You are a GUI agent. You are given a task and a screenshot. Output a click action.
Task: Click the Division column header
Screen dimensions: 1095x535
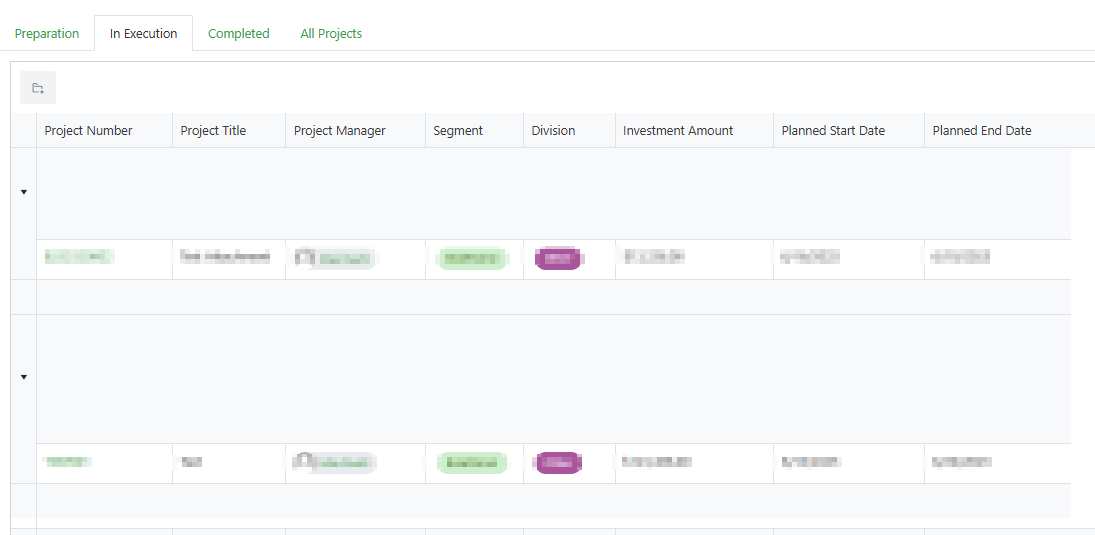coord(553,130)
